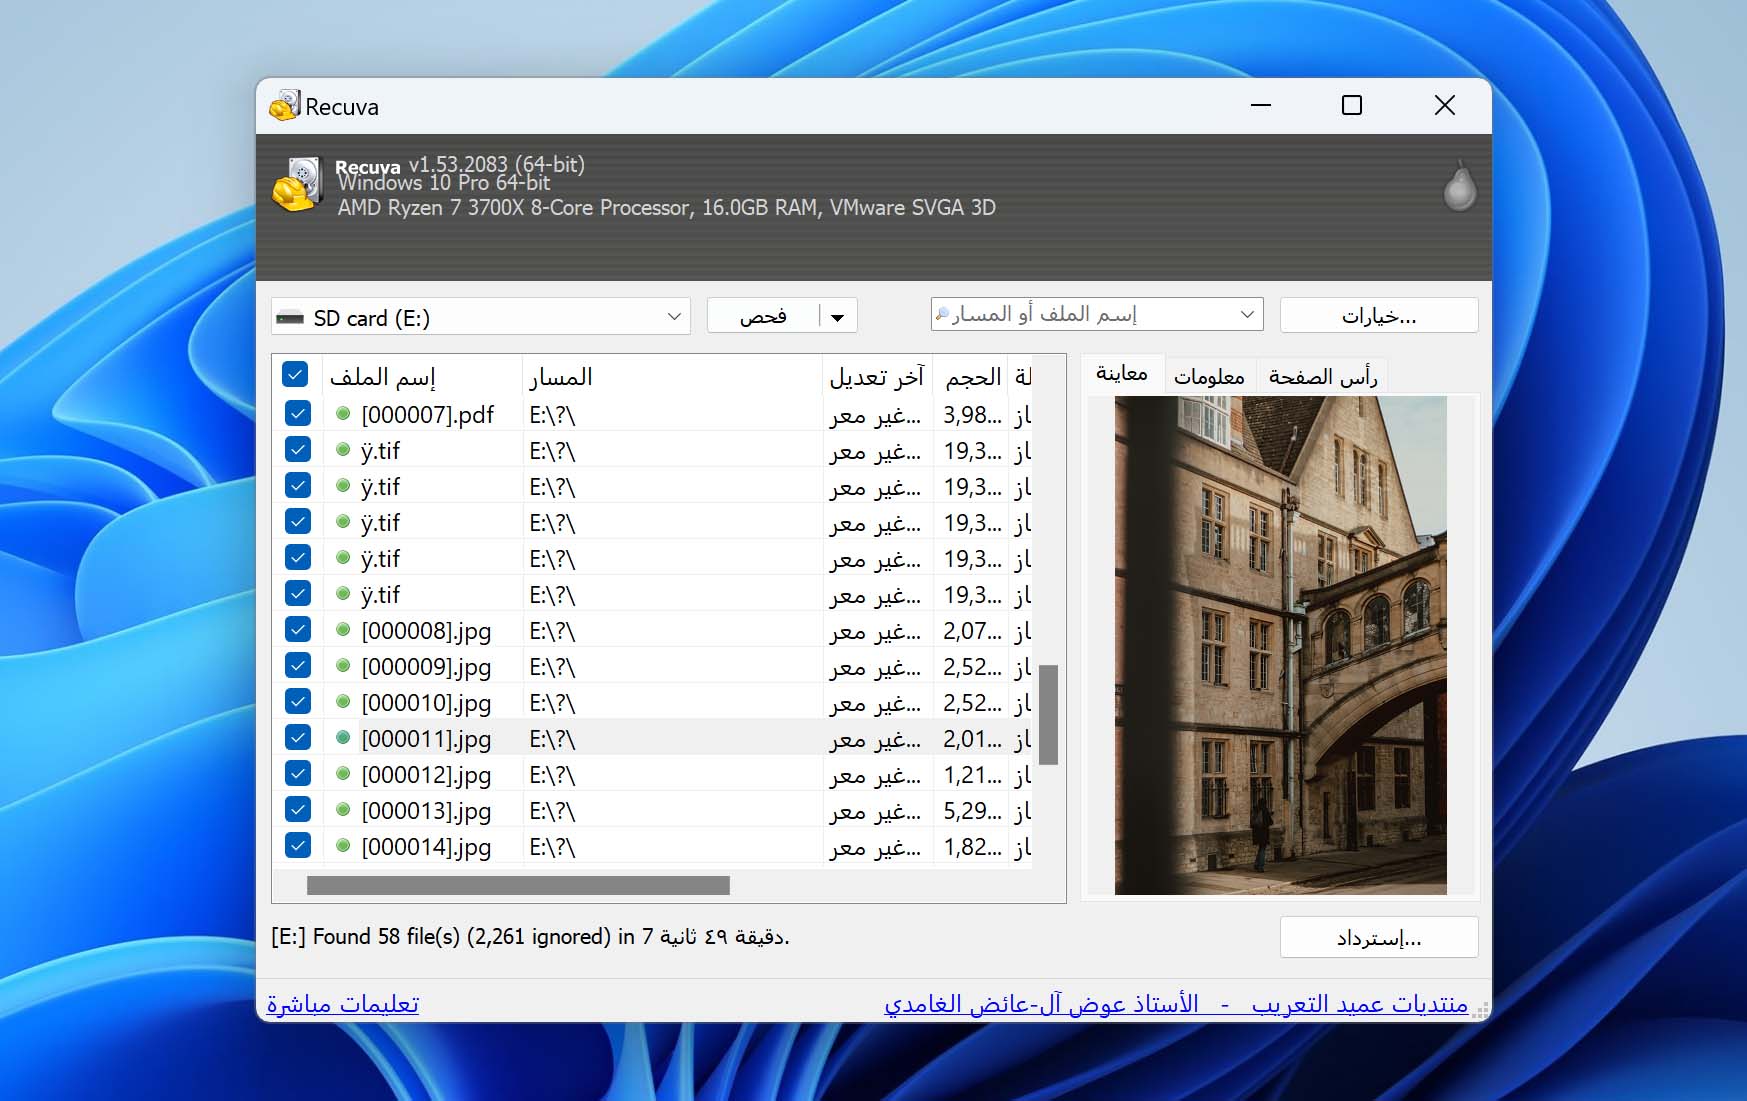
Task: Select the [000007].pdf file name
Action: (427, 414)
